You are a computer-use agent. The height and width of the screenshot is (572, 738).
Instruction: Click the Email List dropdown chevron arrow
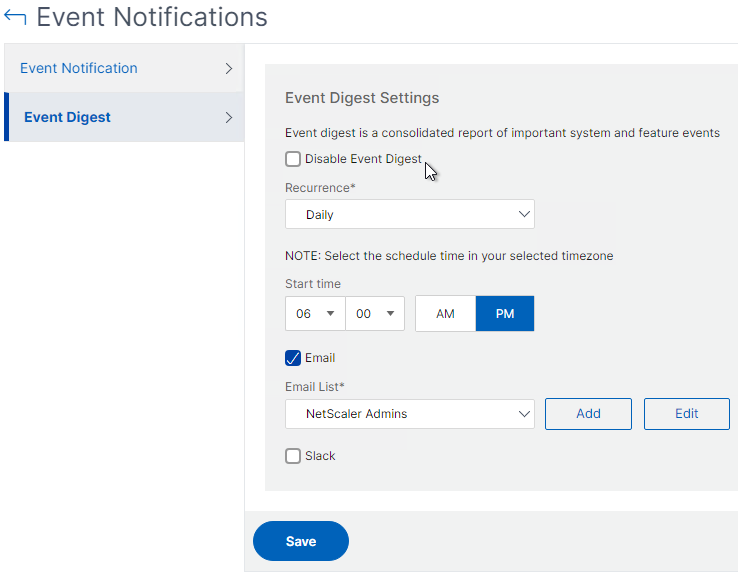(524, 414)
